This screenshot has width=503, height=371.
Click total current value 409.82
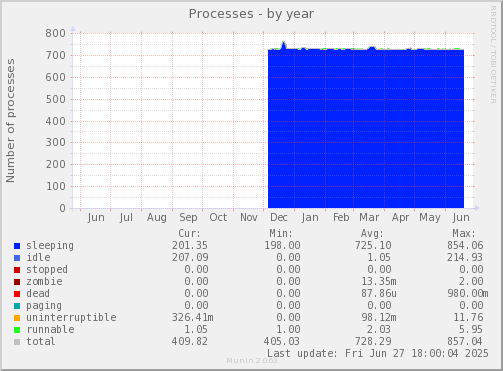point(190,341)
